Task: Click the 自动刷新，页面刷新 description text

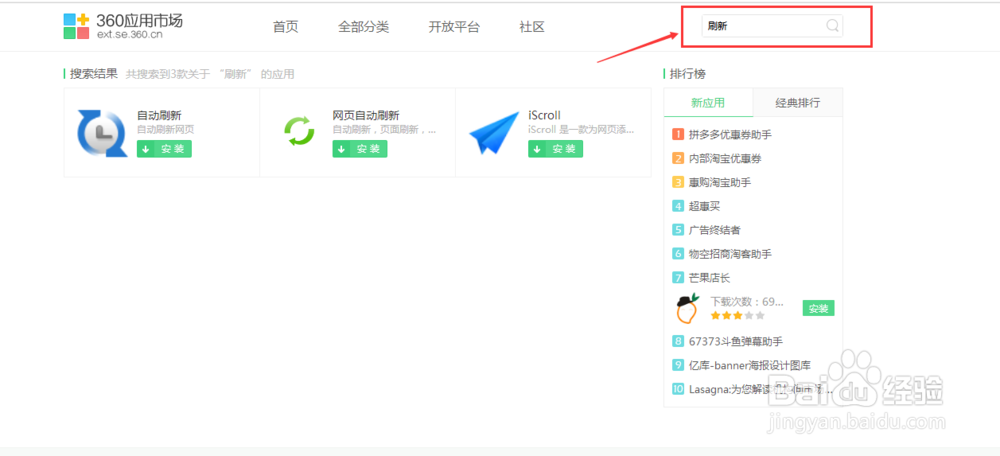Action: pyautogui.click(x=385, y=129)
